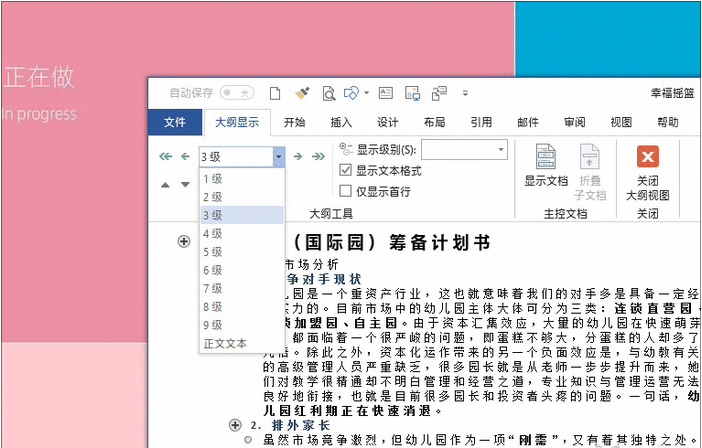This screenshot has width=702, height=448.
Task: Click the picture insert icon in quick access toolbar
Action: [412, 93]
